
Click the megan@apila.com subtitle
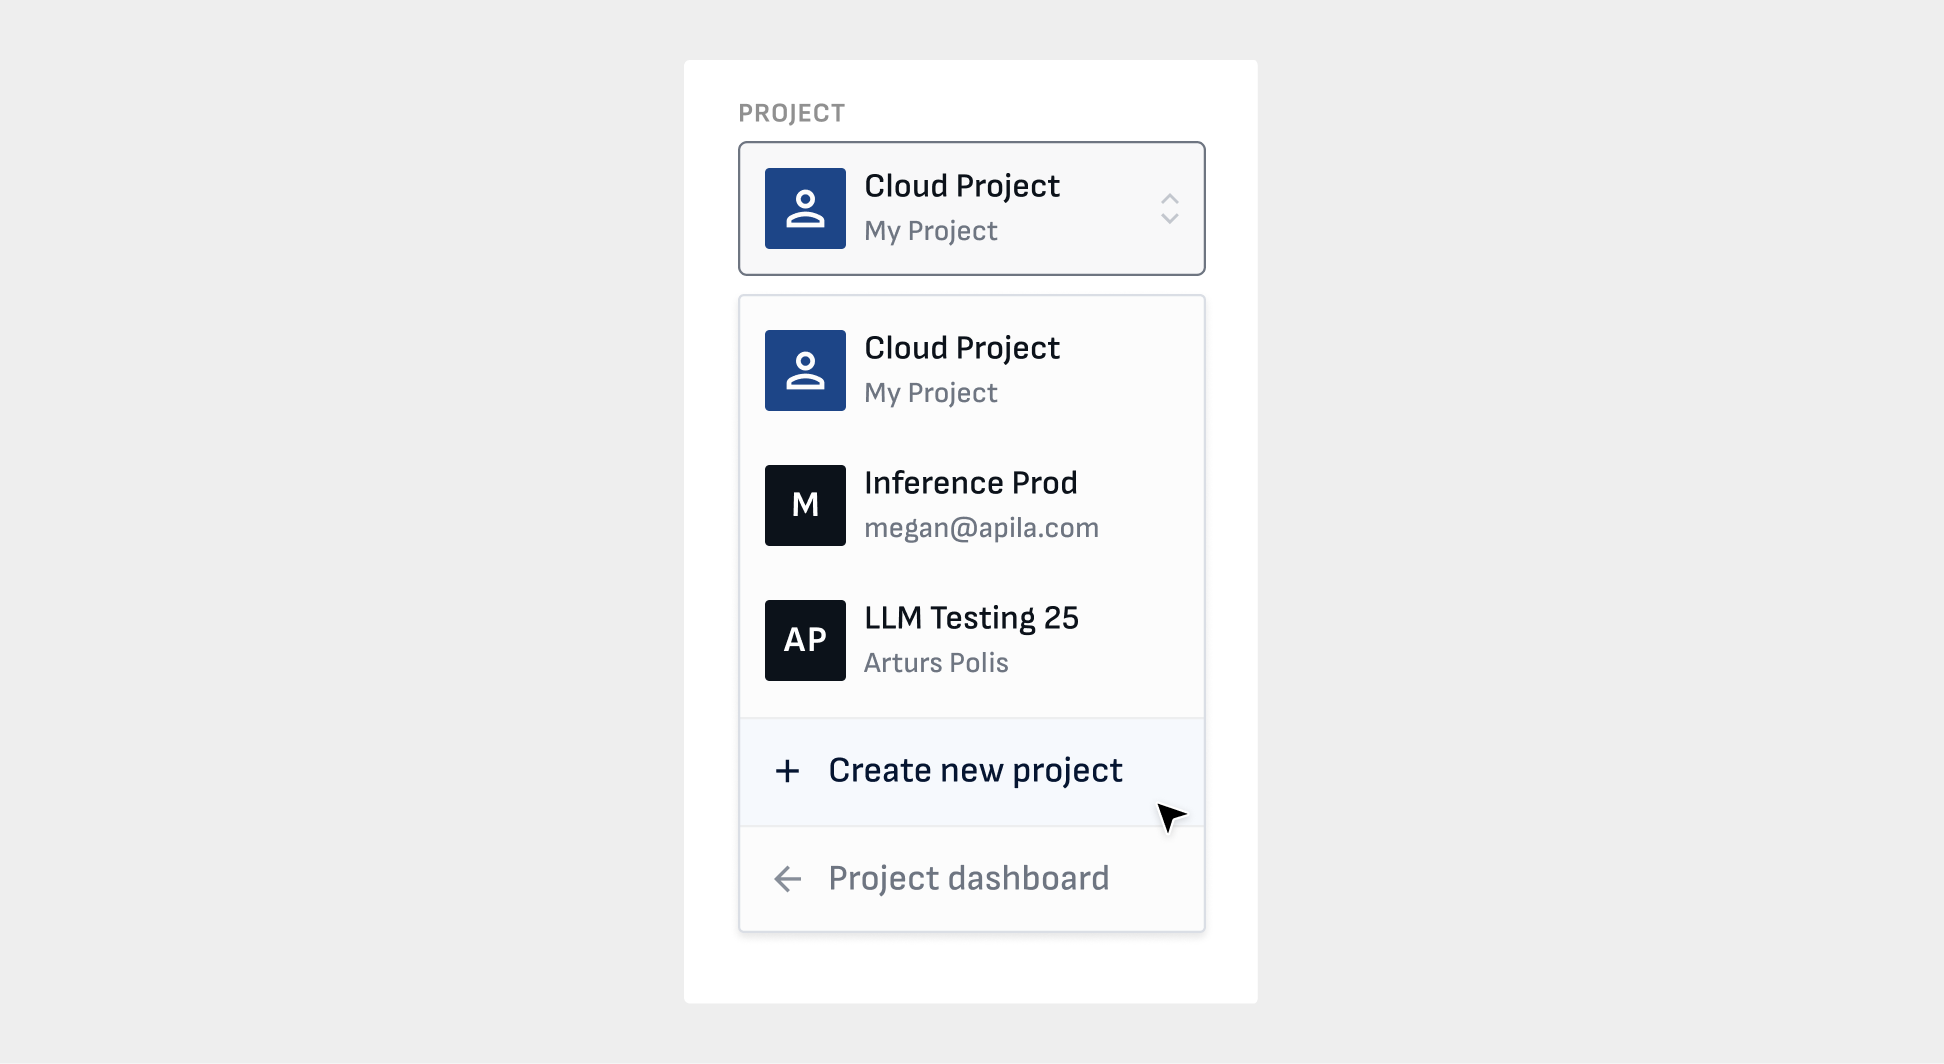[981, 528]
